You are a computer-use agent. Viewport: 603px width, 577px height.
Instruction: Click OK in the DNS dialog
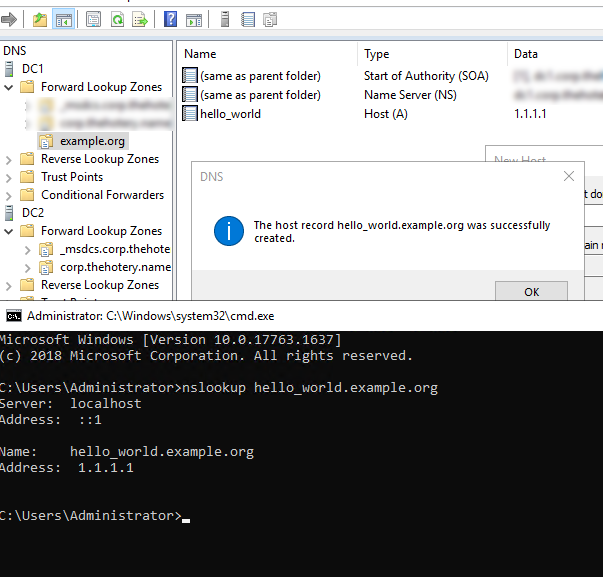coord(531,292)
